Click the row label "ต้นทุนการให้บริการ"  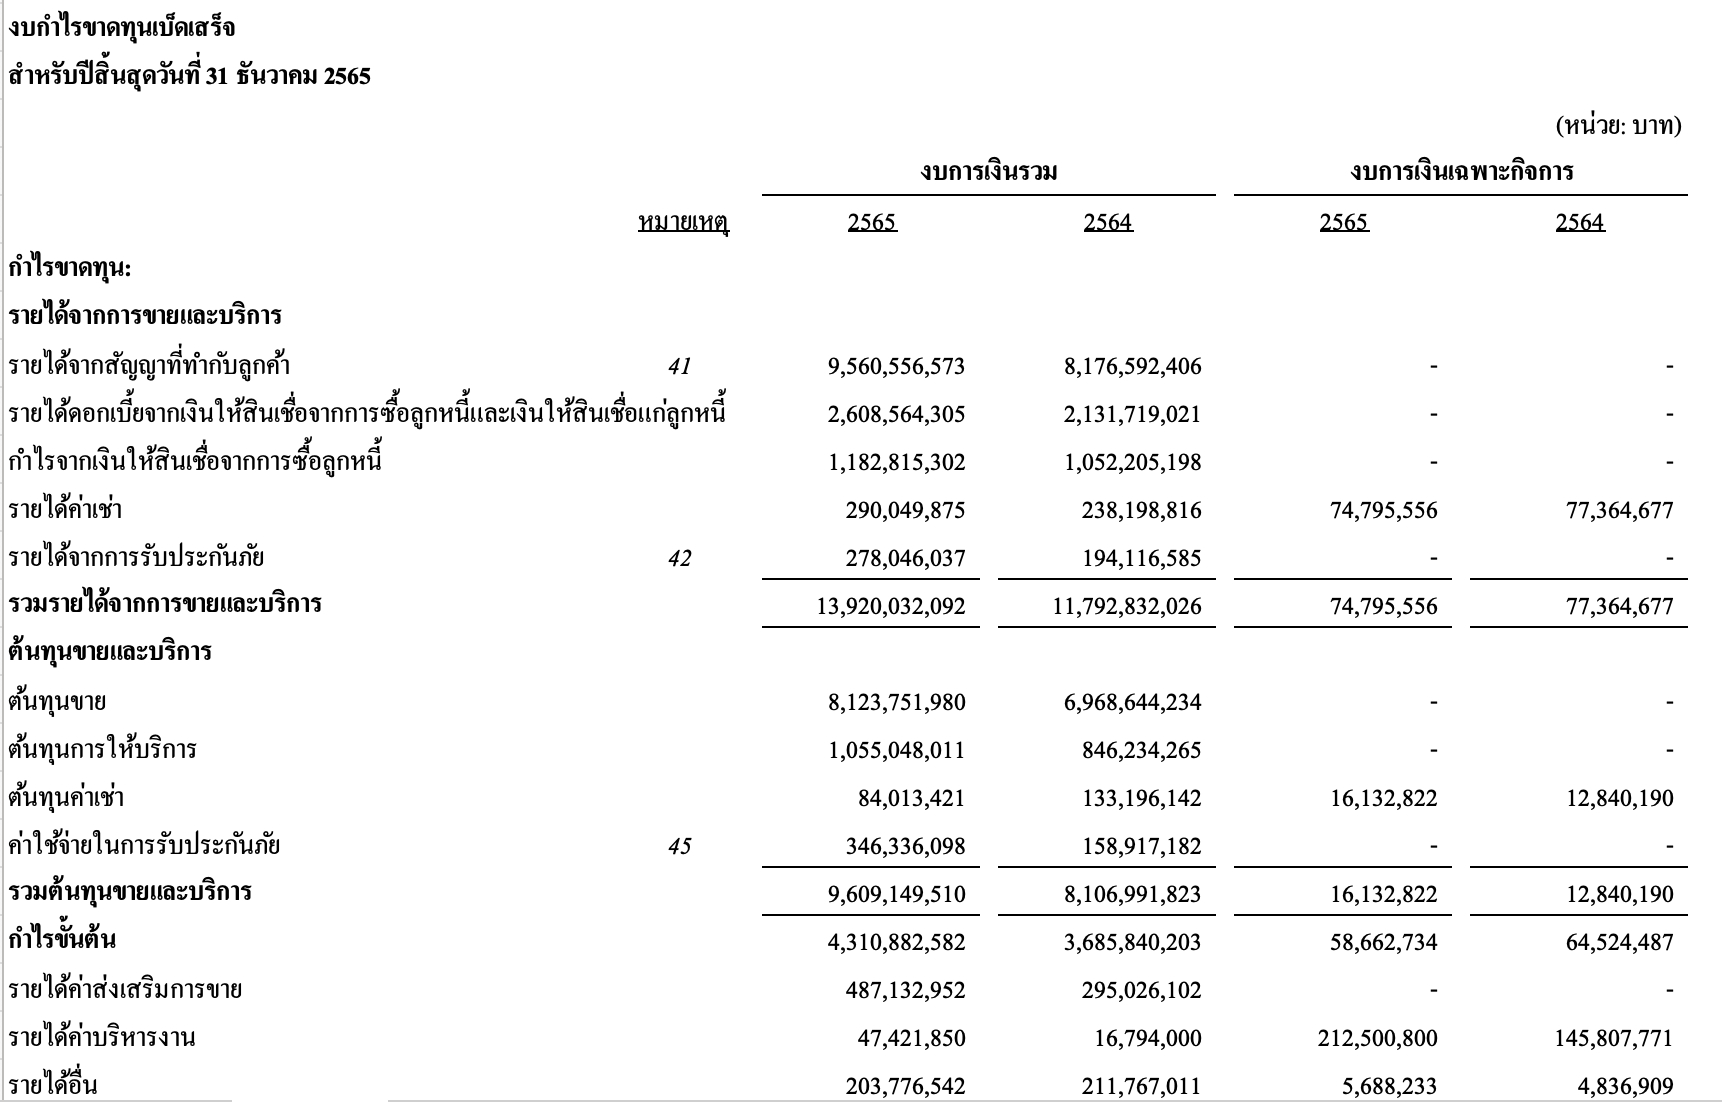tap(102, 750)
